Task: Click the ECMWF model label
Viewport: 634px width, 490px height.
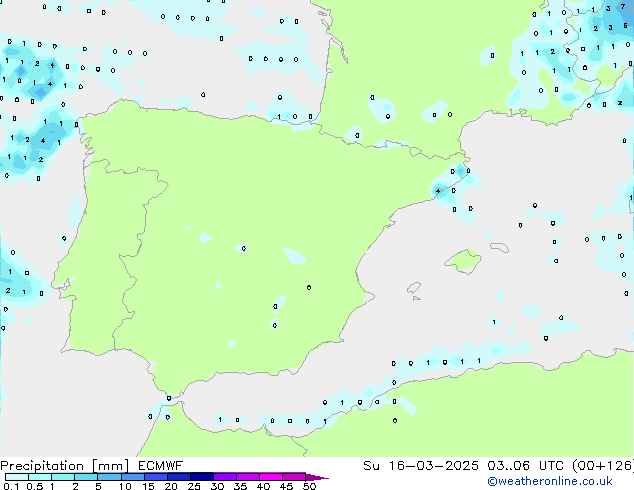Action: (161, 466)
